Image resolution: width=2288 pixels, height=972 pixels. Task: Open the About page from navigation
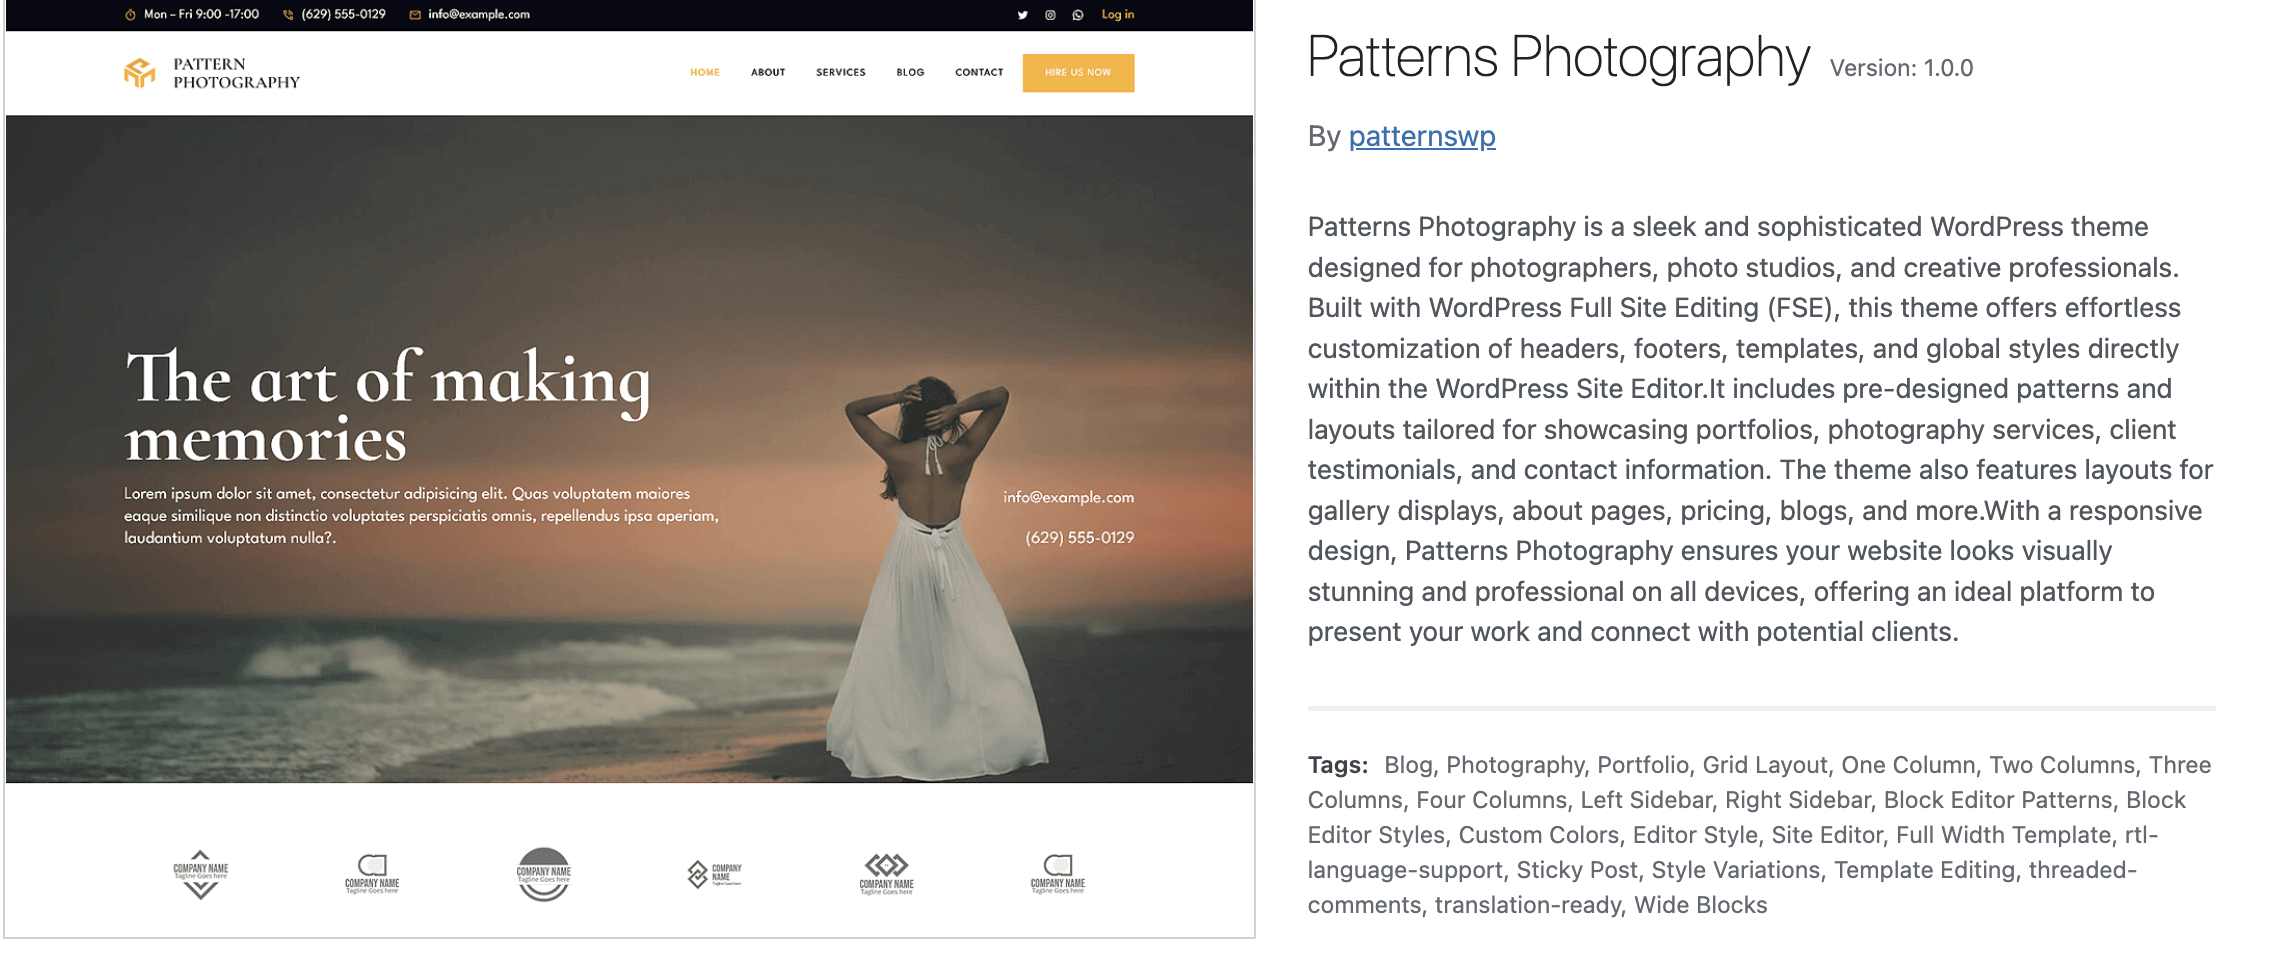[x=768, y=73]
